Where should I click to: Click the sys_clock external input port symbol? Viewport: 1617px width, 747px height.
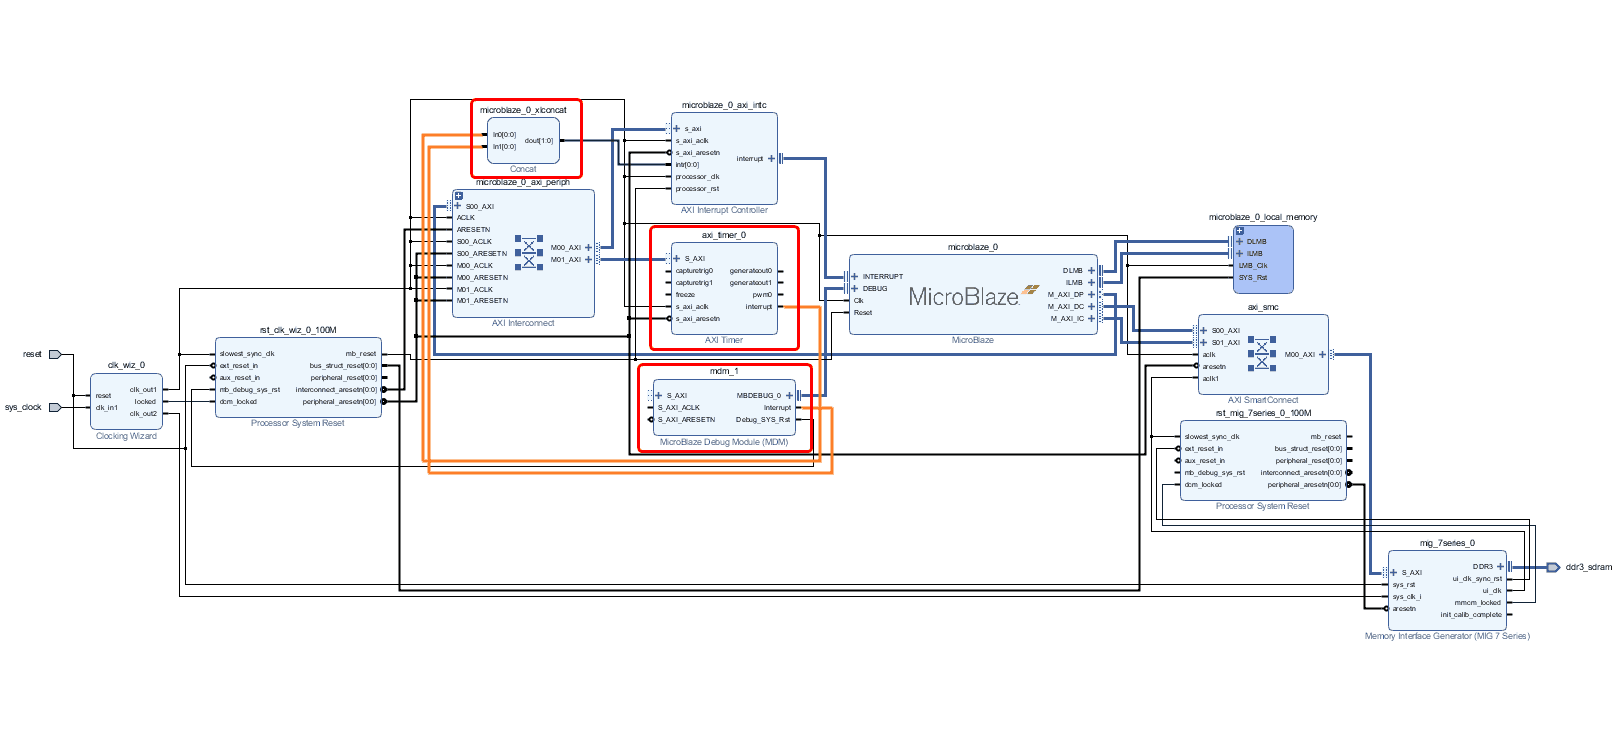55,407
